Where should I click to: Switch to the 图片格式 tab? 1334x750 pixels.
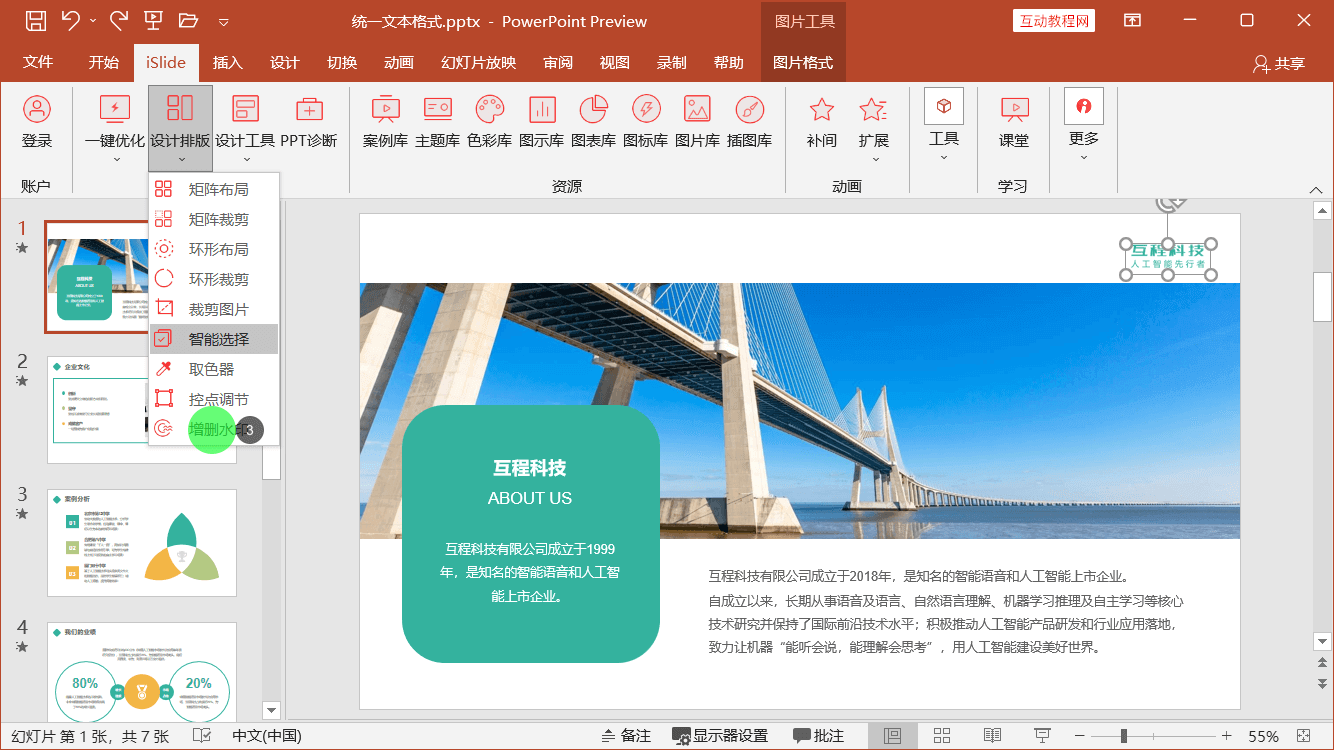tap(803, 62)
